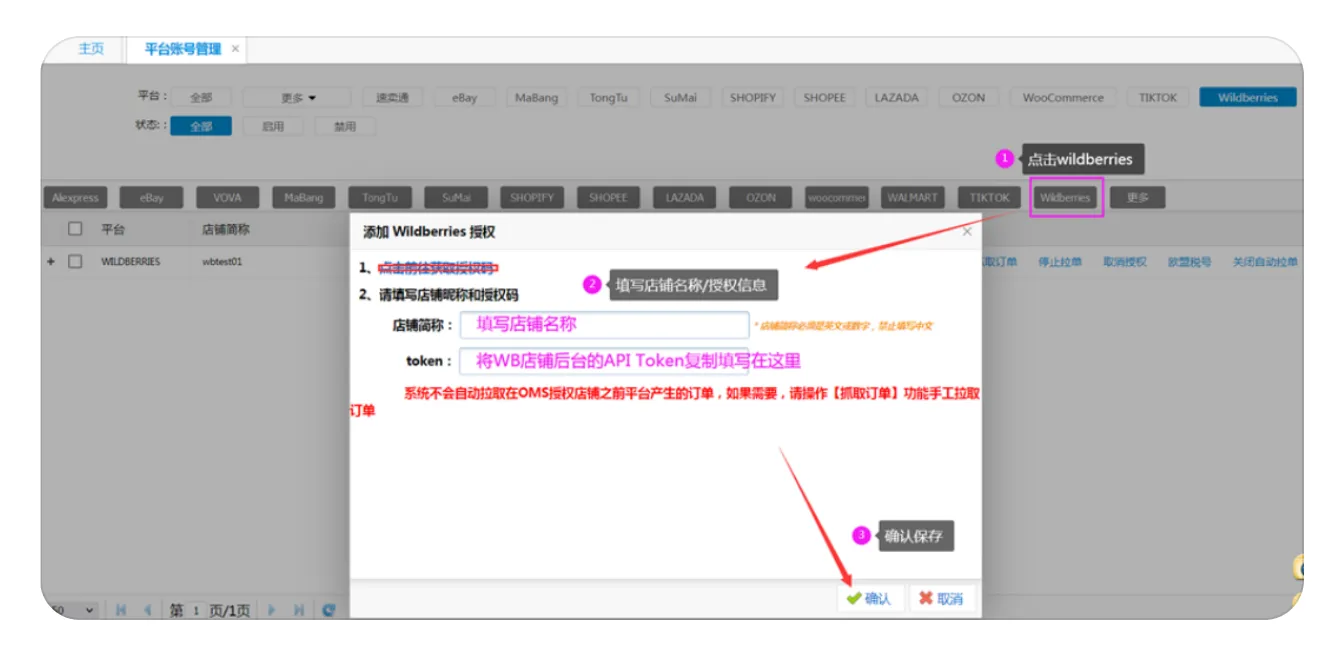Screen dimensions: 1344x656
Task: Click the next page arrow
Action: point(271,610)
